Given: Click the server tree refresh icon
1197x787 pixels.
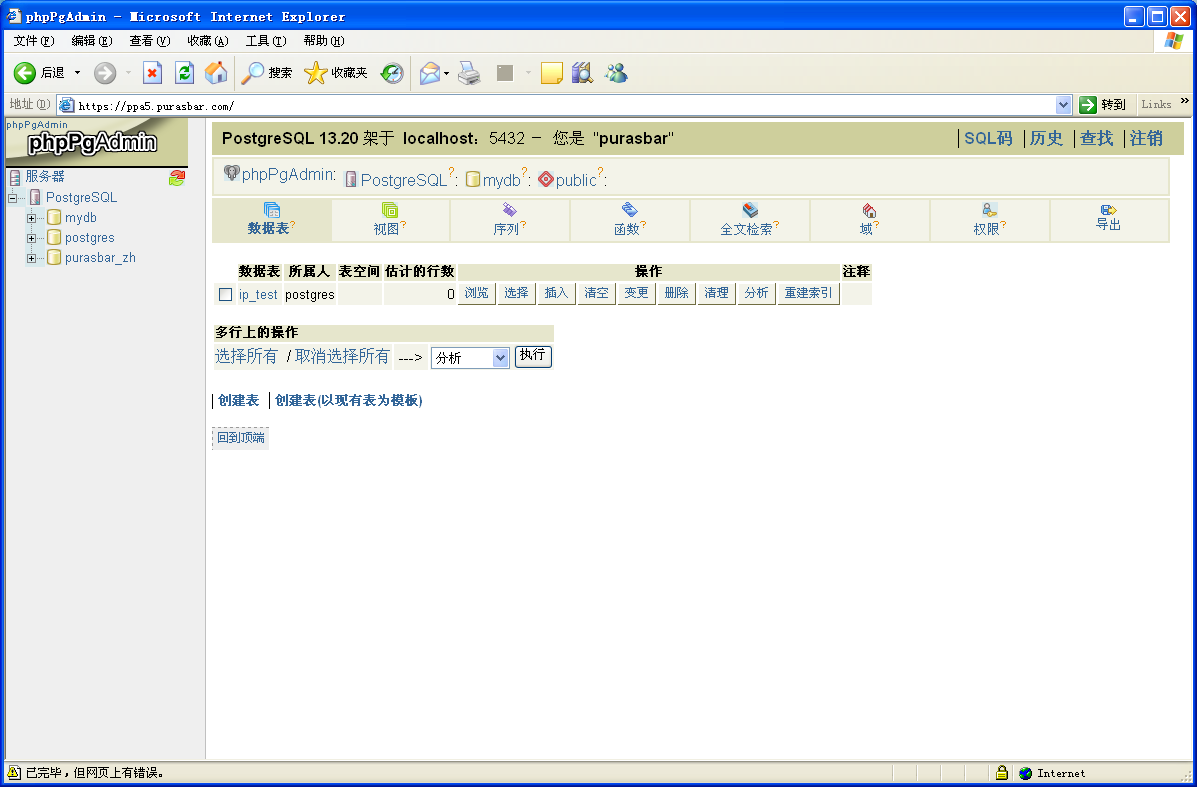Looking at the screenshot, I should [x=177, y=178].
